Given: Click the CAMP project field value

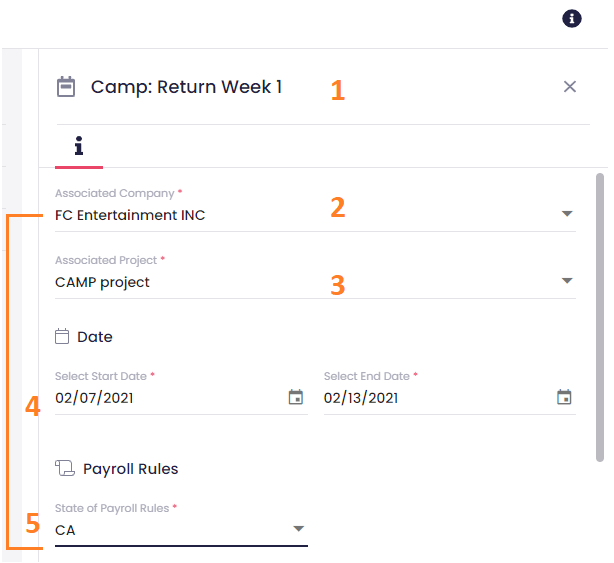Looking at the screenshot, I should (x=102, y=282).
